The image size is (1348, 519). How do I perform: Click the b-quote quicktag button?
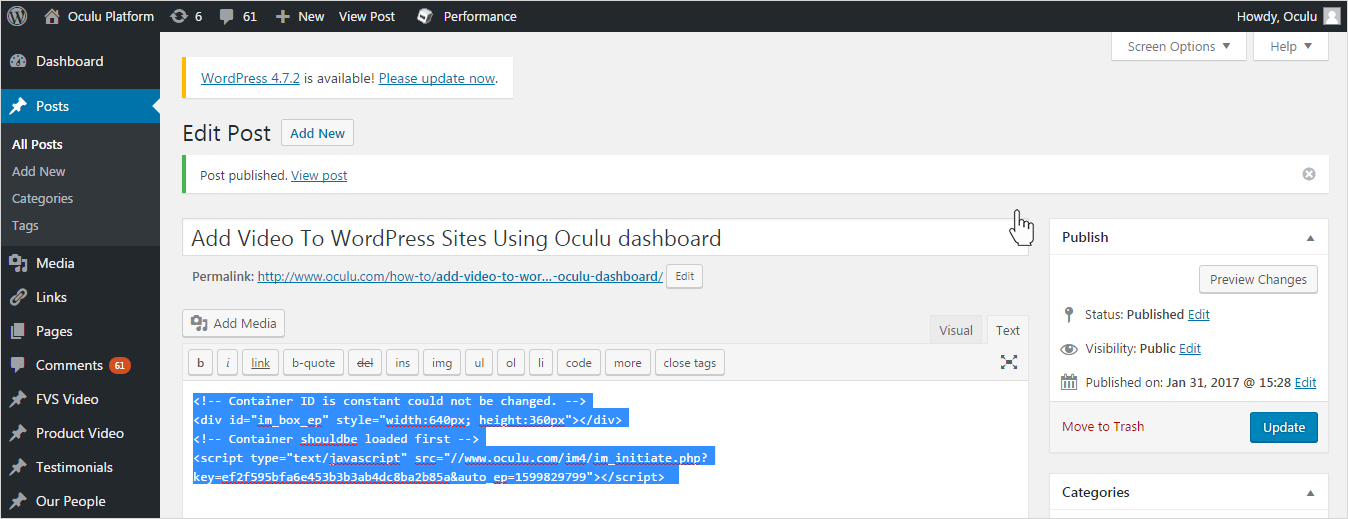[x=314, y=362]
